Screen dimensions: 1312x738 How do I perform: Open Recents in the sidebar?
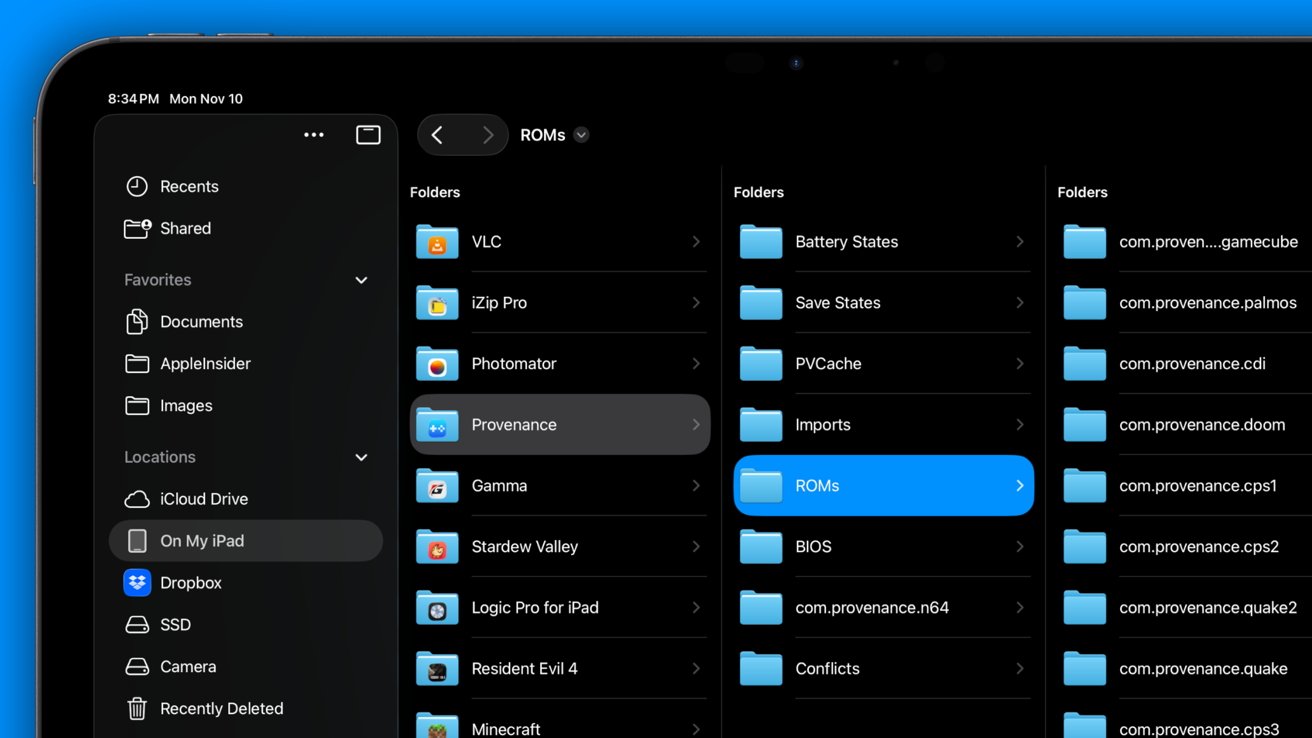(188, 186)
